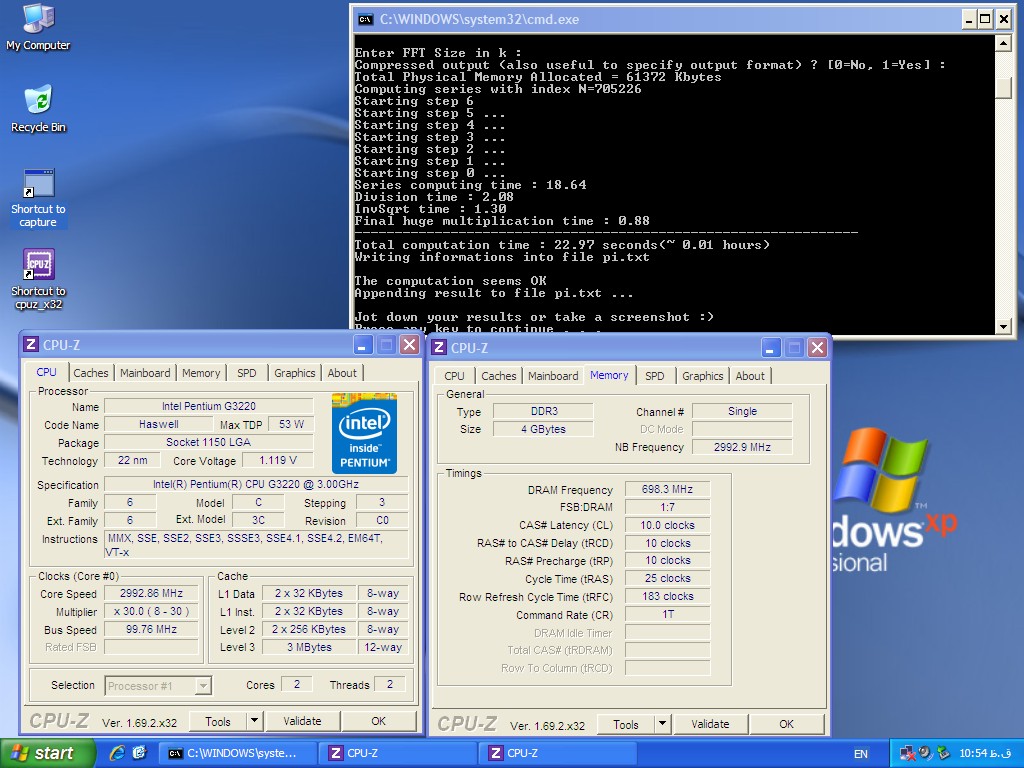This screenshot has width=1024, height=768.
Task: Click the Multiplier x 30.0 value
Action: click(x=152, y=612)
